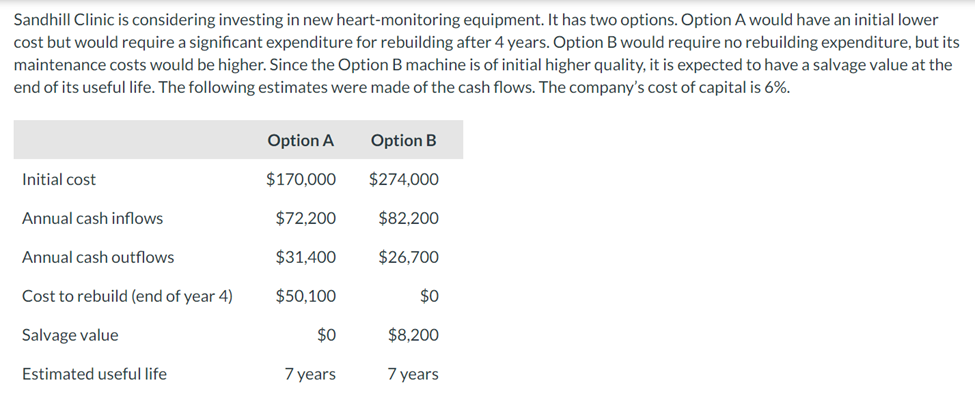Click the $26,700 cash outflows cell
The height and width of the screenshot is (413, 975).
pos(408,258)
